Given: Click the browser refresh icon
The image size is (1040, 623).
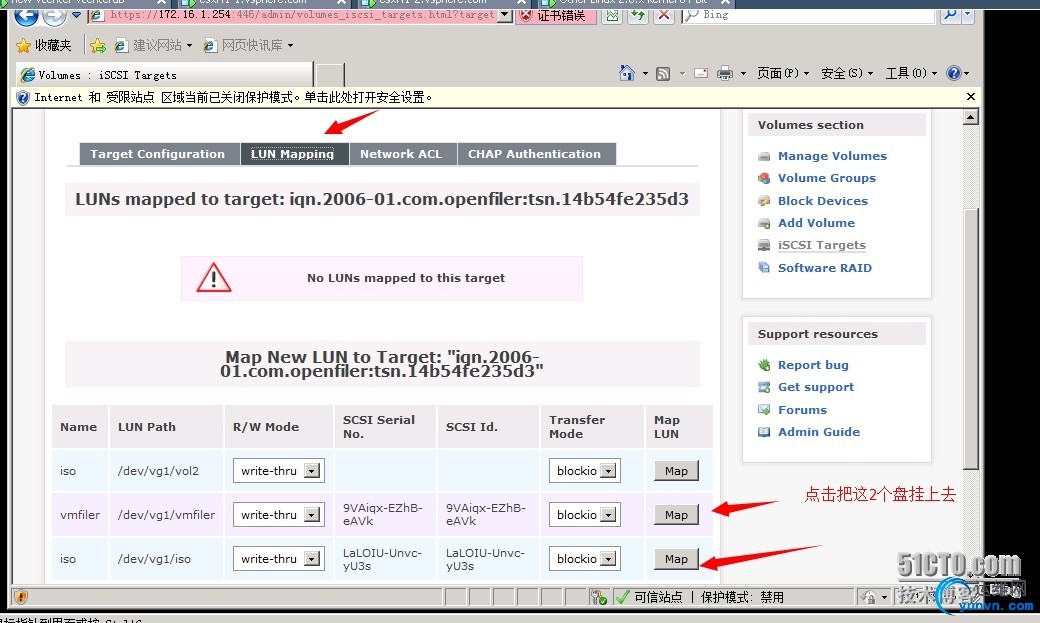Looking at the screenshot, I should pyautogui.click(x=638, y=15).
